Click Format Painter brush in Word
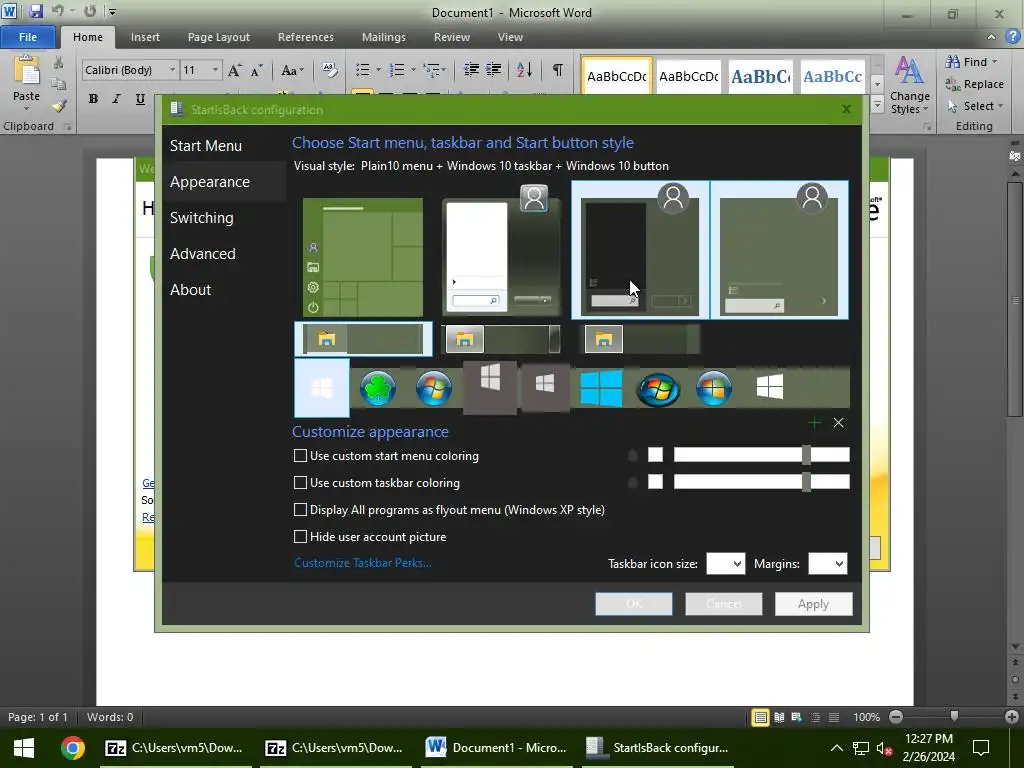Screen dimensions: 1024x768 point(59,105)
